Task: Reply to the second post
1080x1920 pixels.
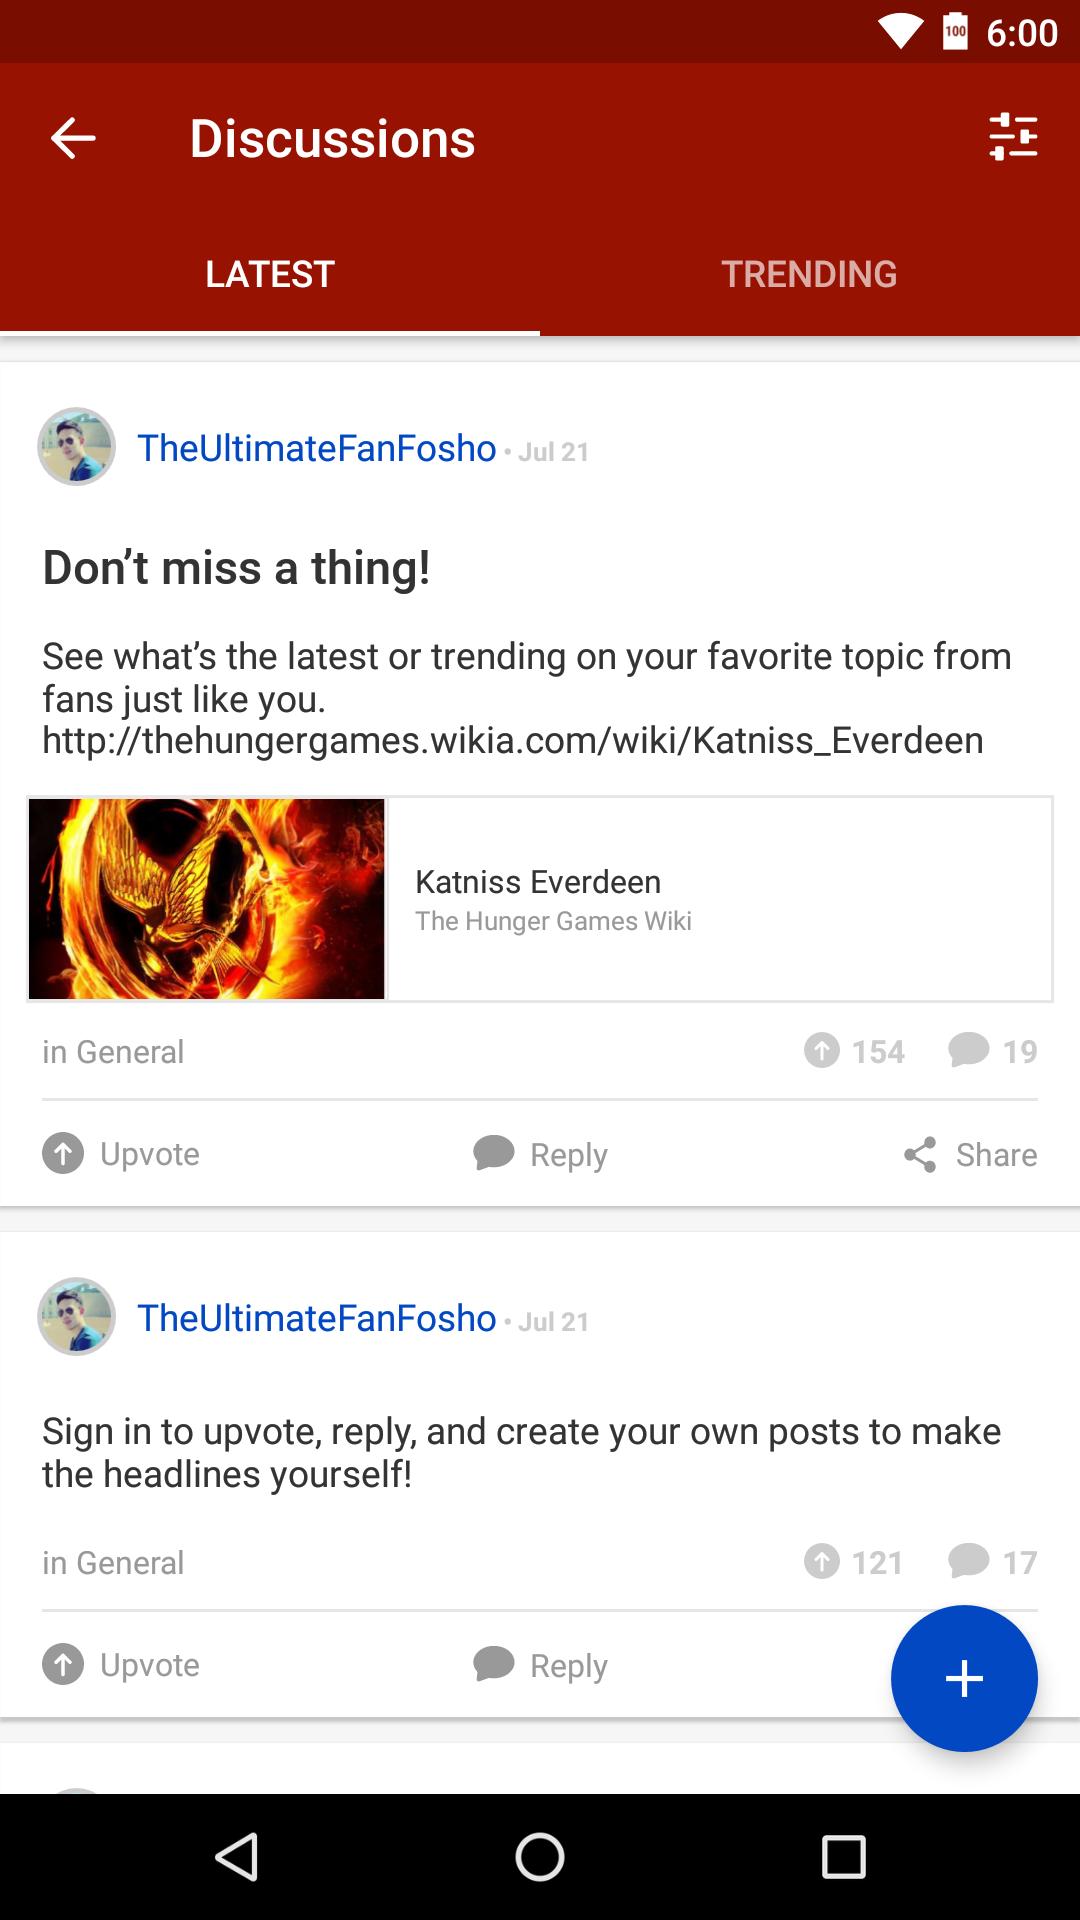Action: (x=539, y=1665)
